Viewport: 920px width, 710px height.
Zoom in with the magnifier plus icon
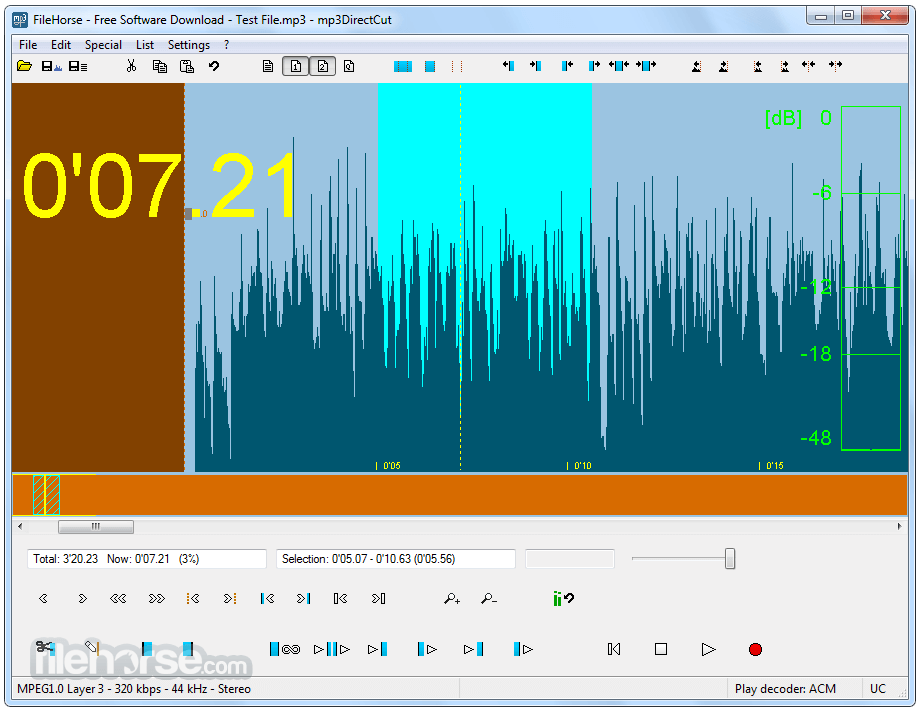pyautogui.click(x=452, y=599)
